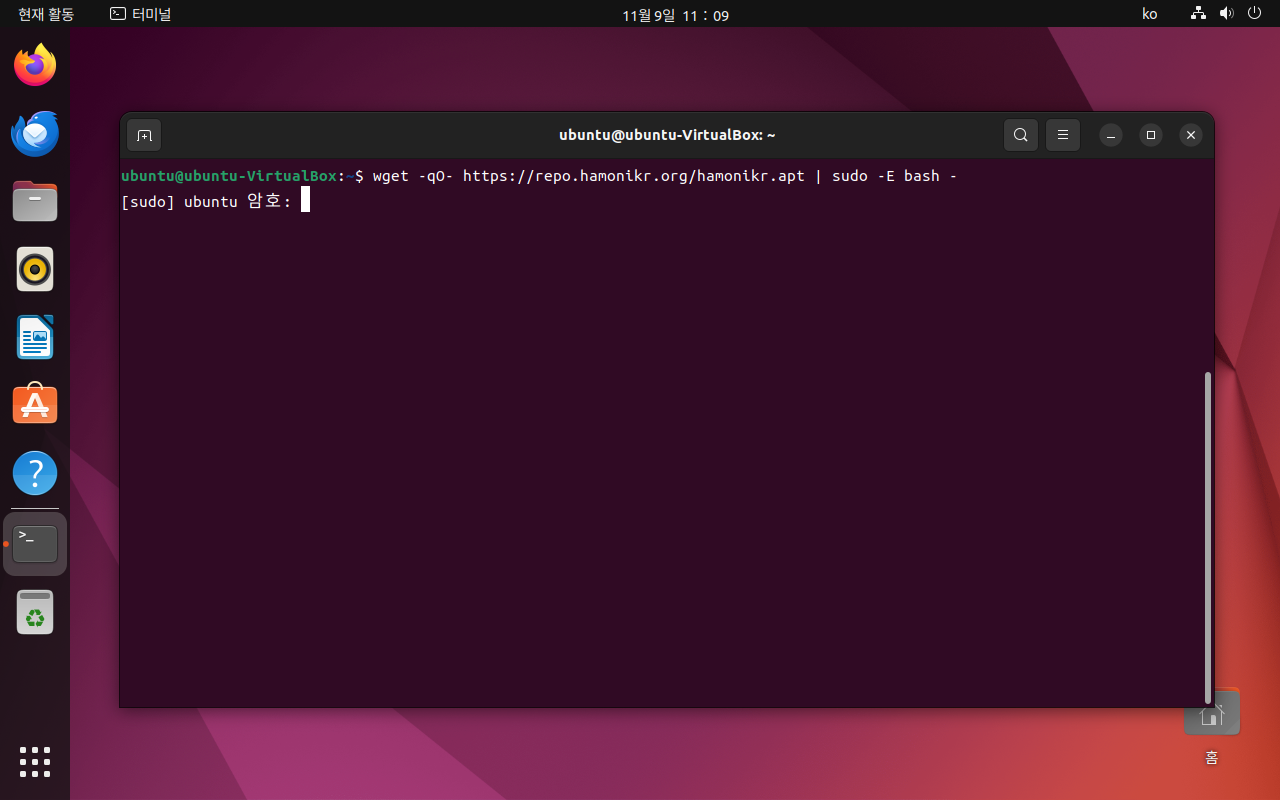Select the Terminal icon in the dock
Screen dimensions: 1280x800
click(35, 544)
